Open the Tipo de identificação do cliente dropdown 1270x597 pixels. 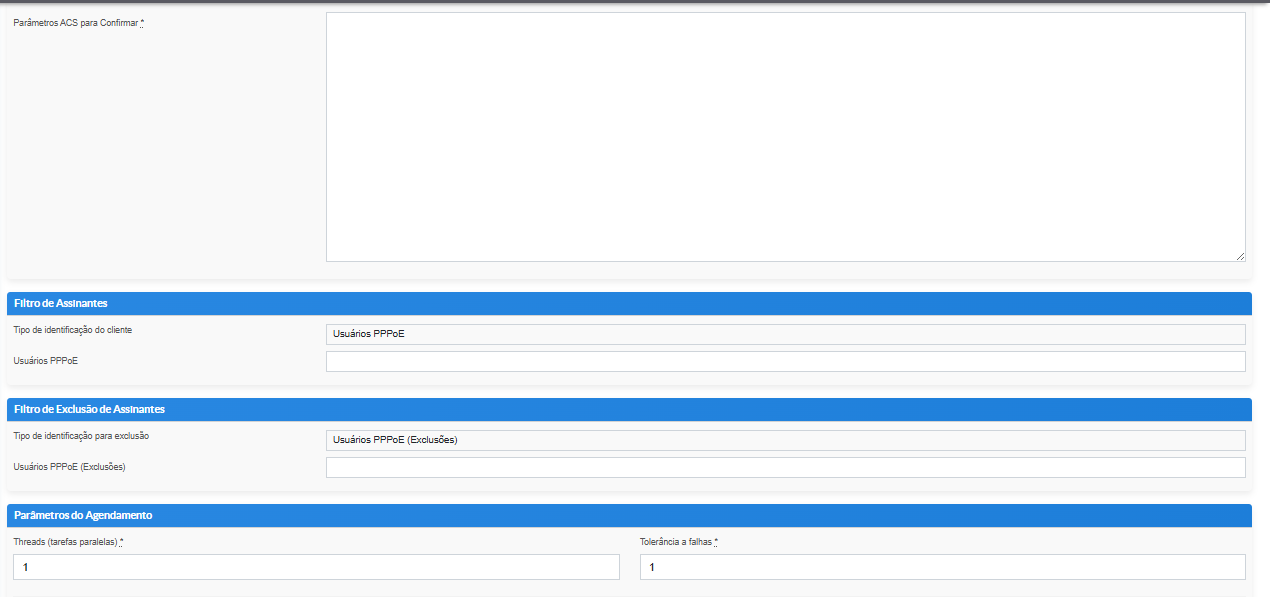click(785, 334)
